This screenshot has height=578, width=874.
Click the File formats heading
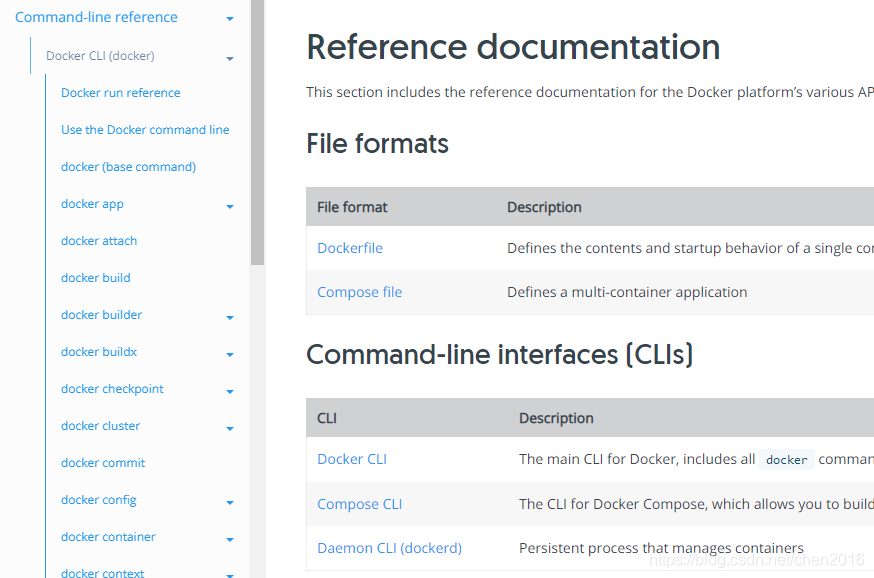pos(377,144)
